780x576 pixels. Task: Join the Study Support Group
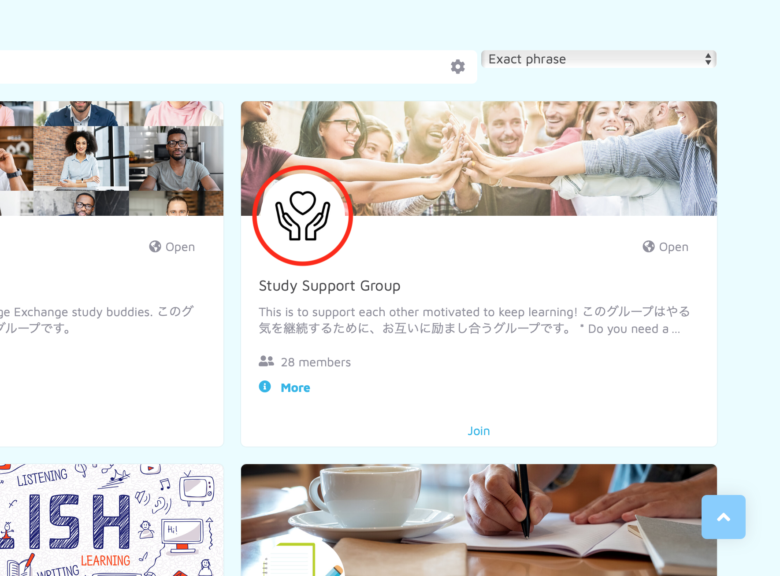[x=479, y=431]
